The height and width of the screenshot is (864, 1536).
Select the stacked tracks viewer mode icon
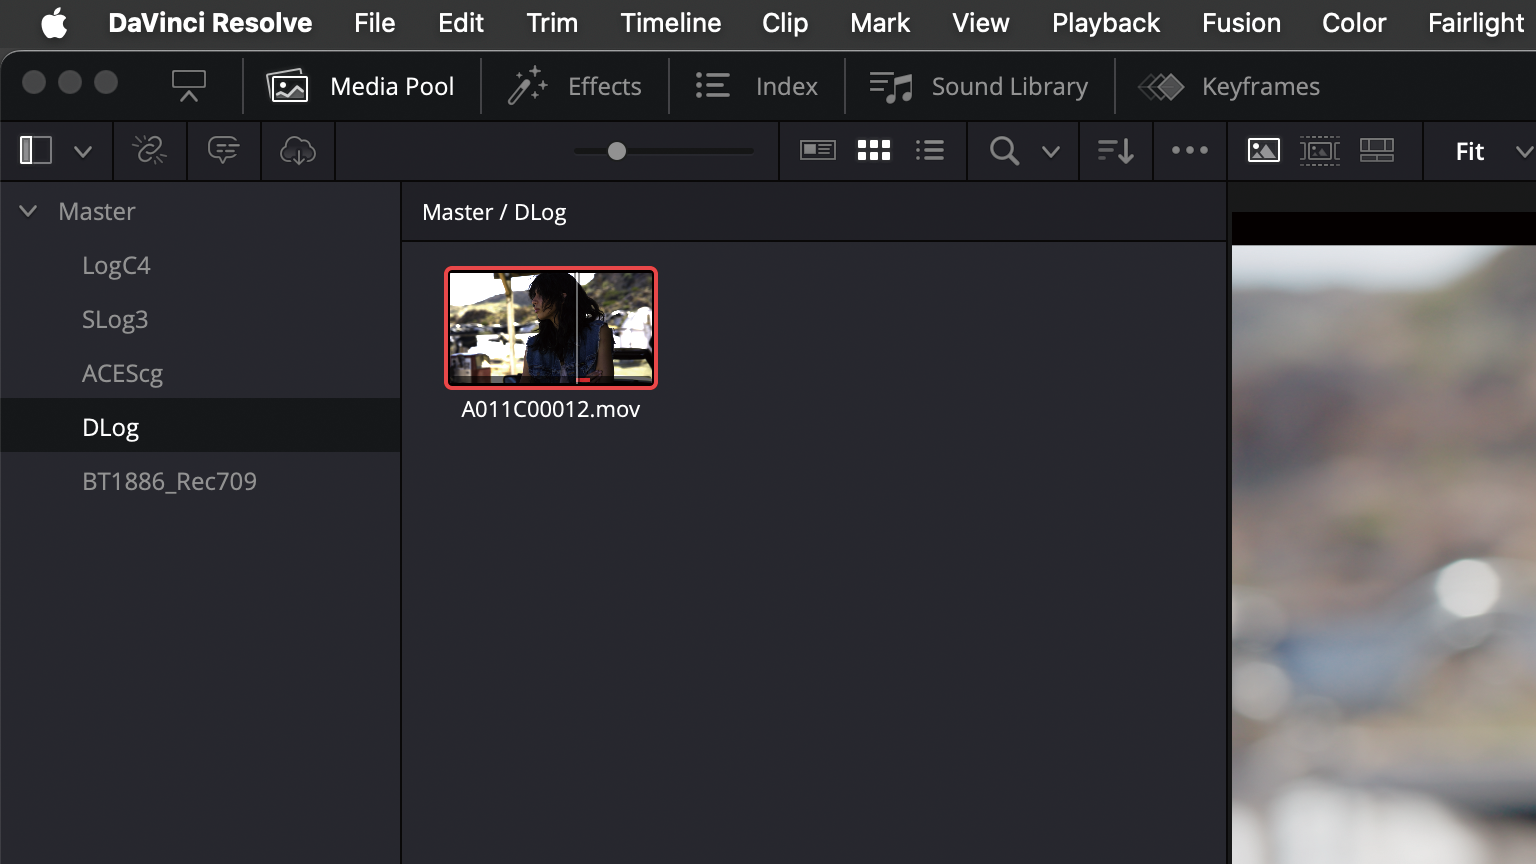pos(1377,151)
